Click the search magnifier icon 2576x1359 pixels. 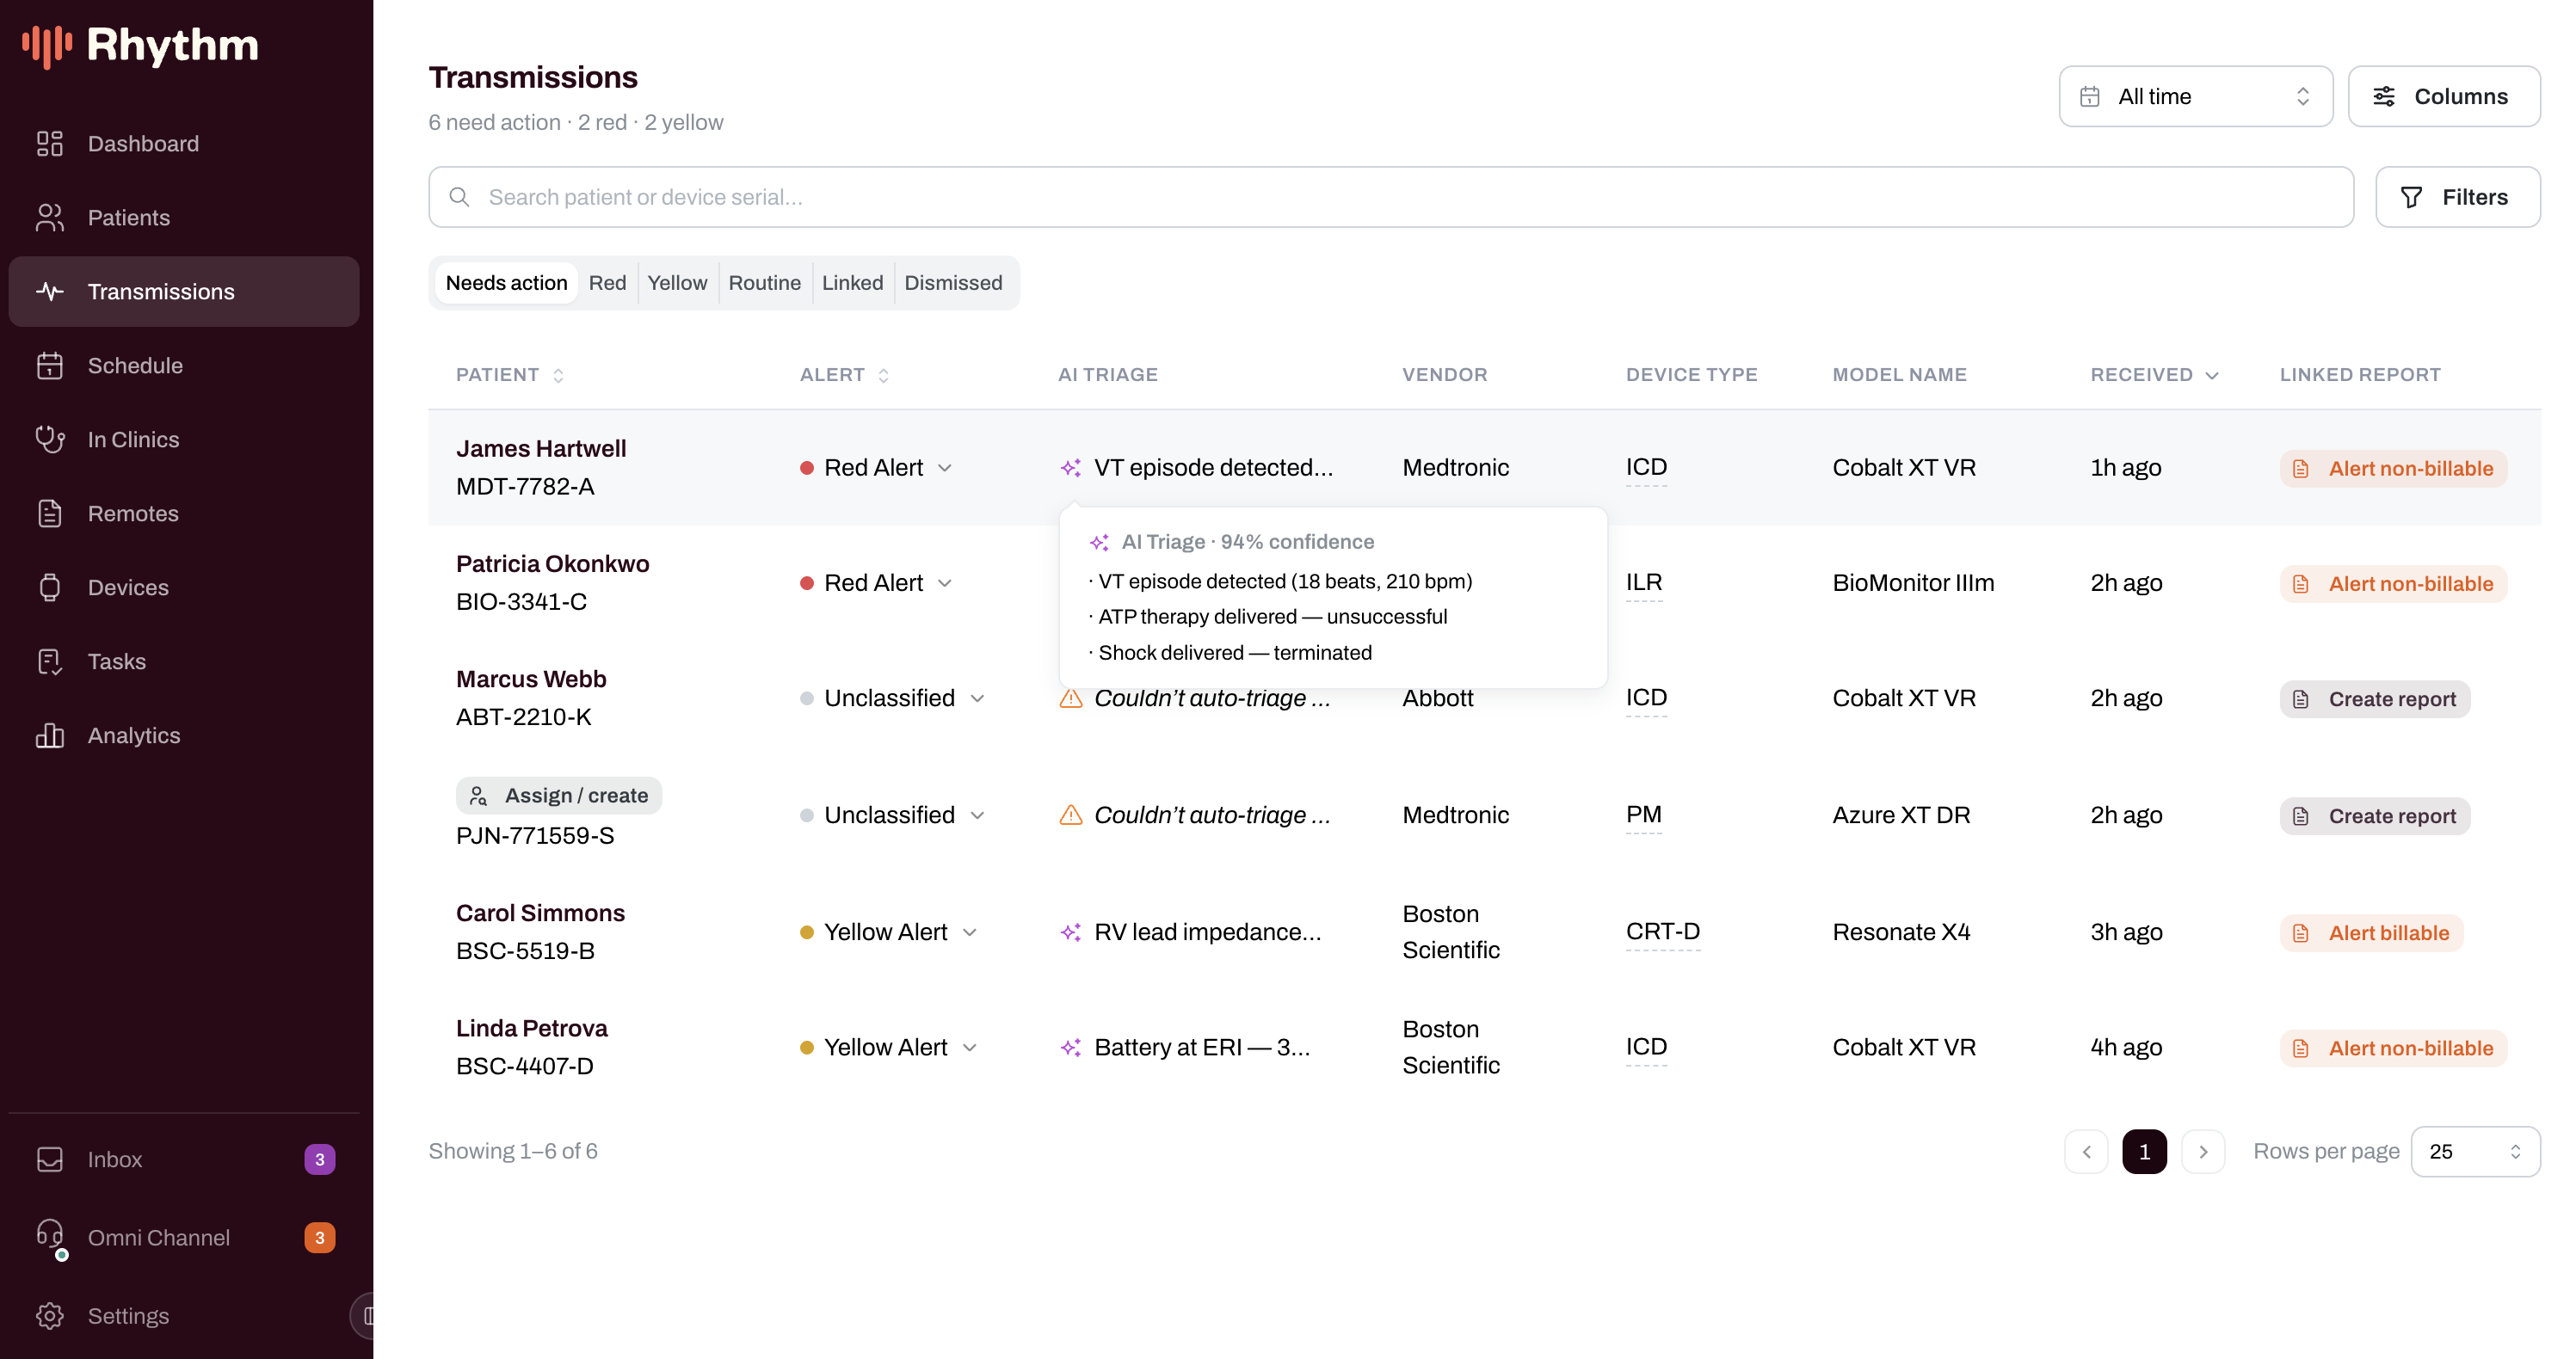459,197
